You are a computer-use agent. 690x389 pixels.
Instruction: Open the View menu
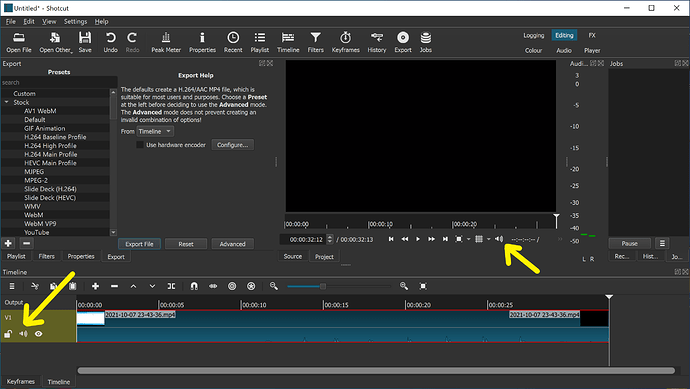click(x=49, y=22)
